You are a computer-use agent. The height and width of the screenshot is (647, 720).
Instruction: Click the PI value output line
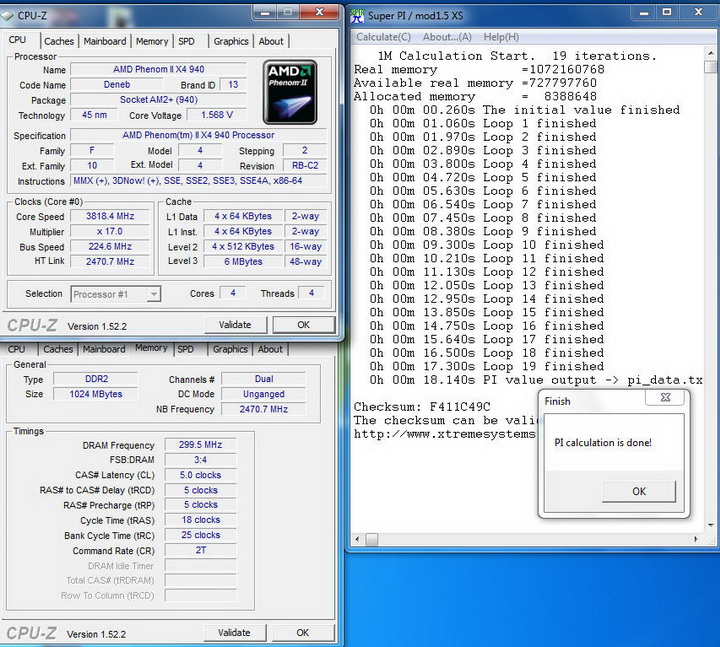(x=536, y=380)
